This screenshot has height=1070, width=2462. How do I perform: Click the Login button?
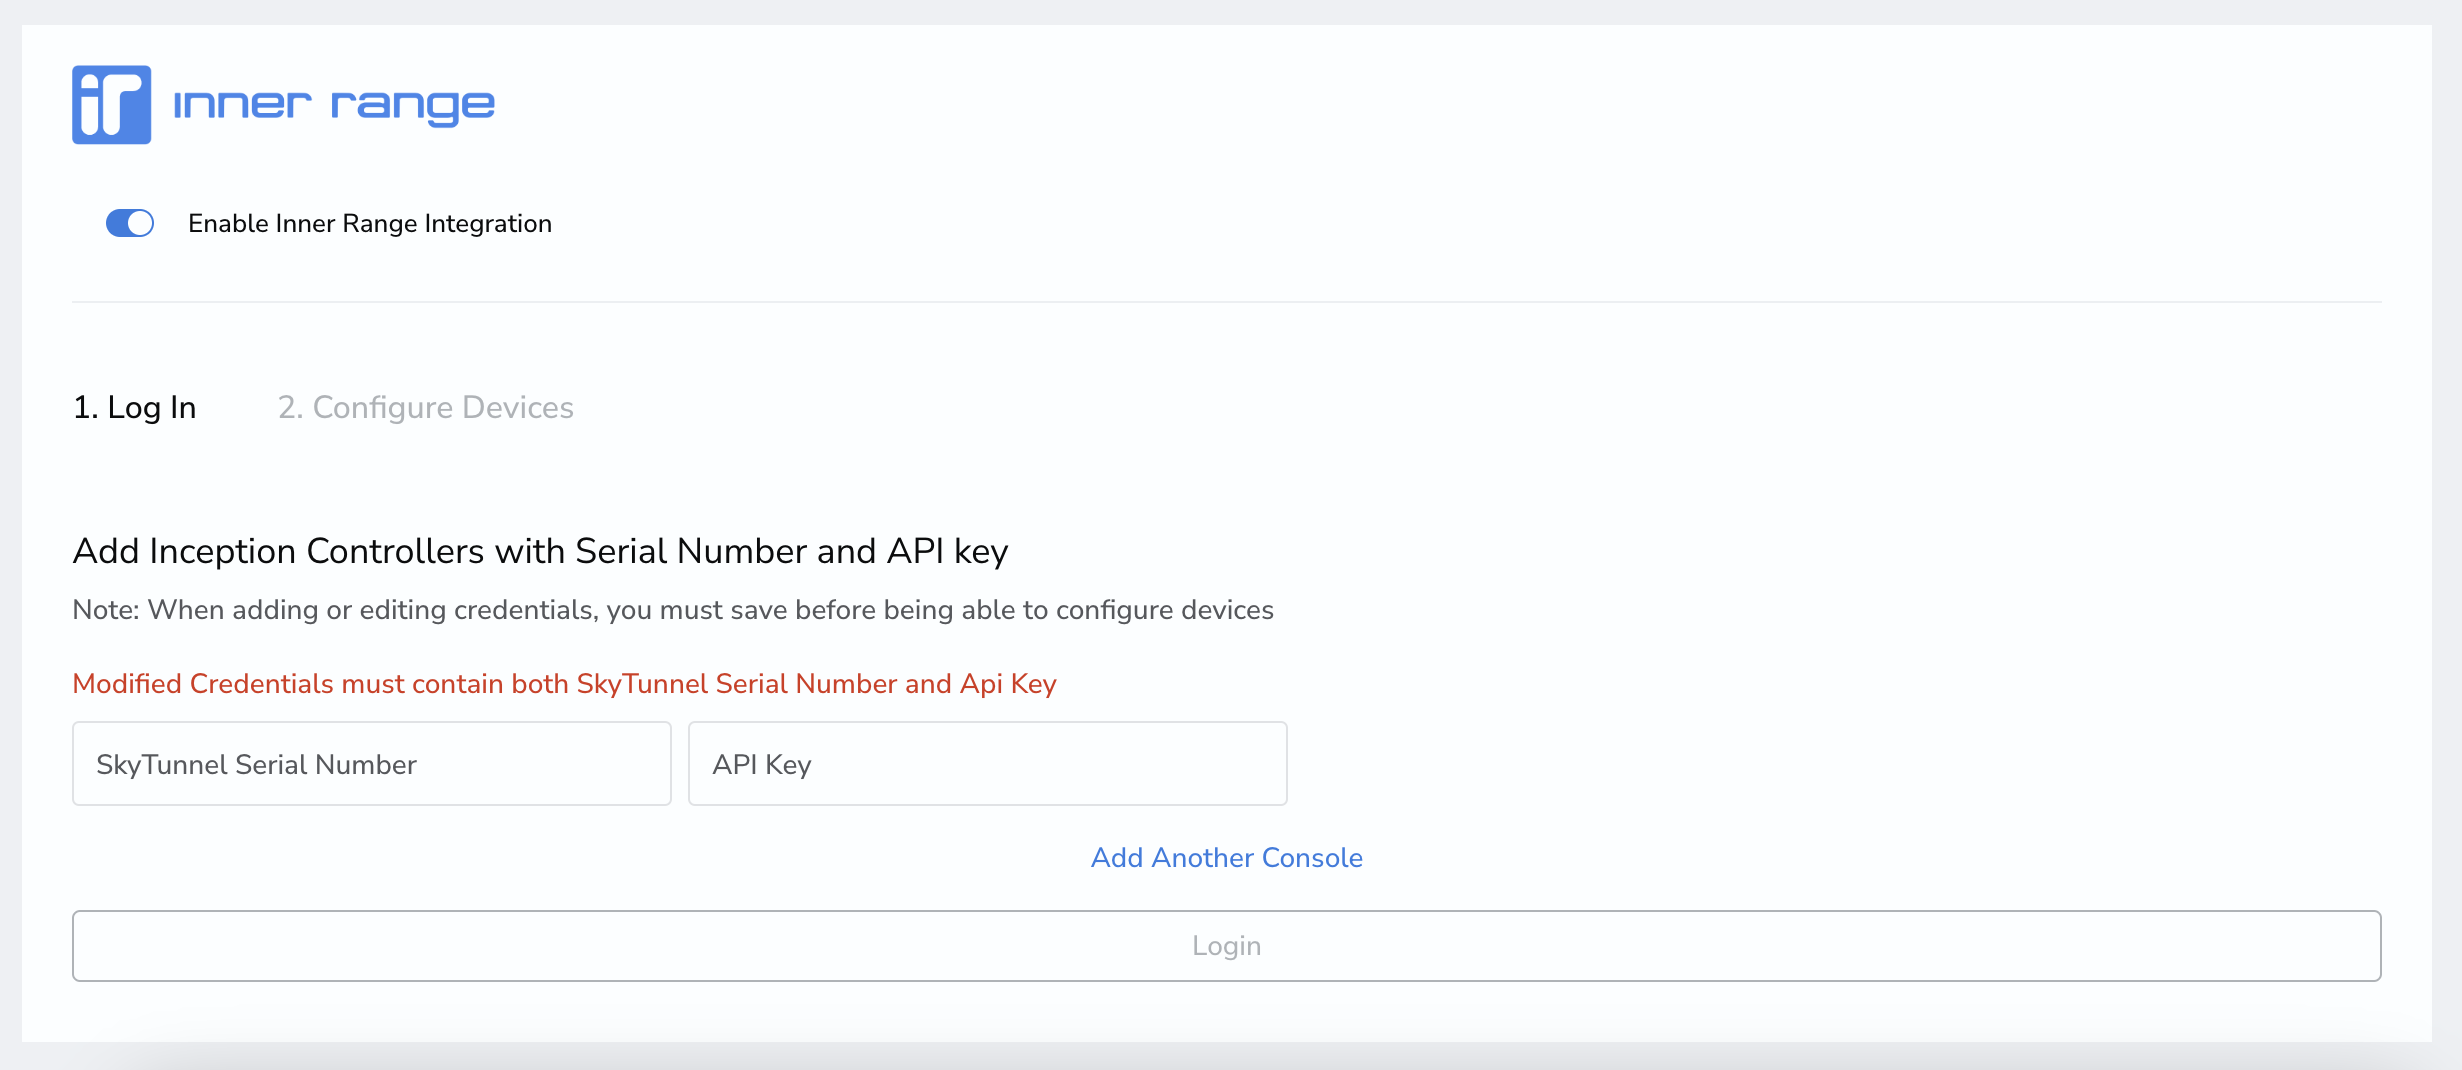1227,946
